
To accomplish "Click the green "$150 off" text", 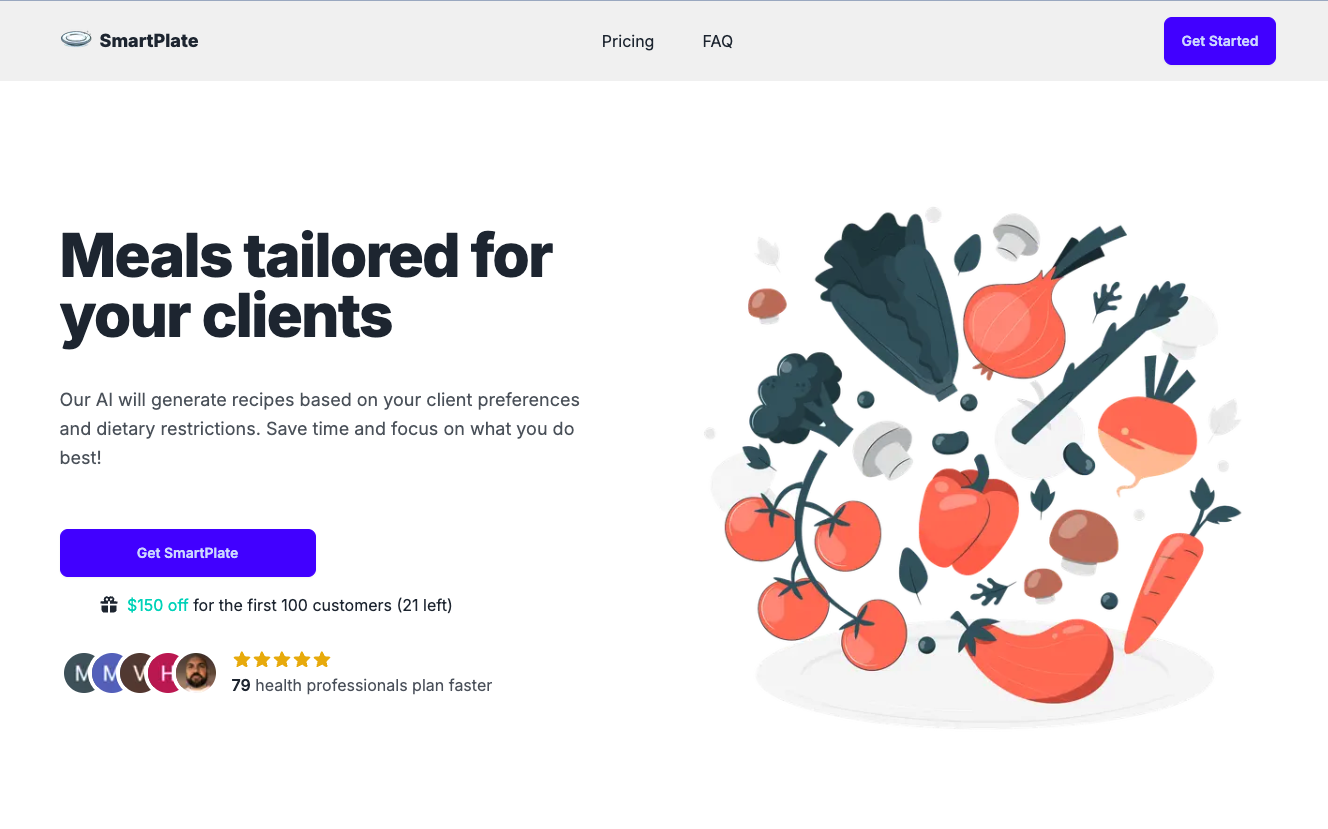I will 158,605.
